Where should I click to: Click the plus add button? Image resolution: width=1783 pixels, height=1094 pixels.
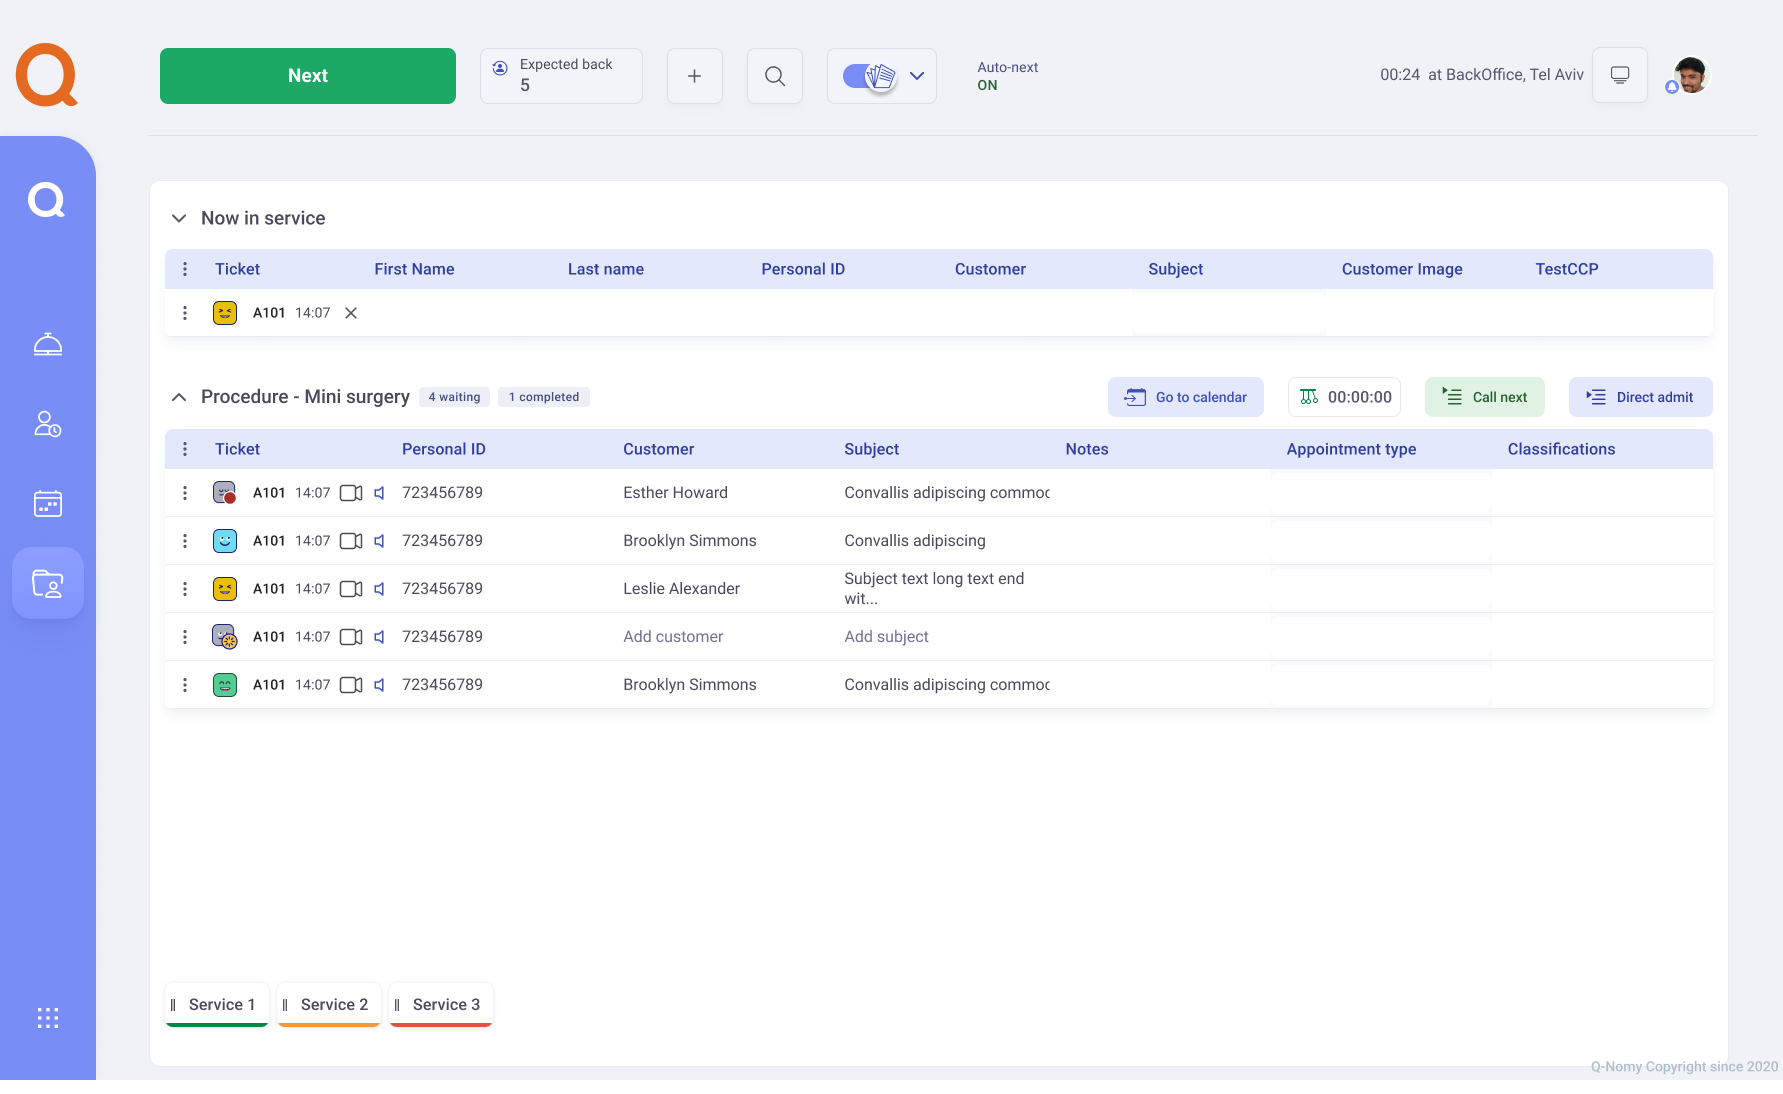pos(694,76)
